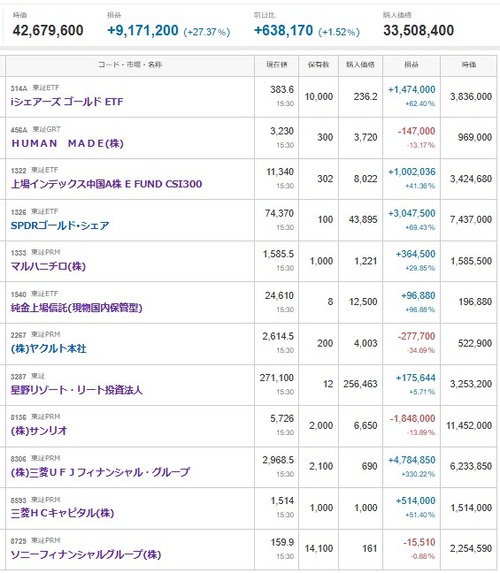Screen dimensions: 500x573
Task: Click market value 3,836,000
Action: (471, 97)
